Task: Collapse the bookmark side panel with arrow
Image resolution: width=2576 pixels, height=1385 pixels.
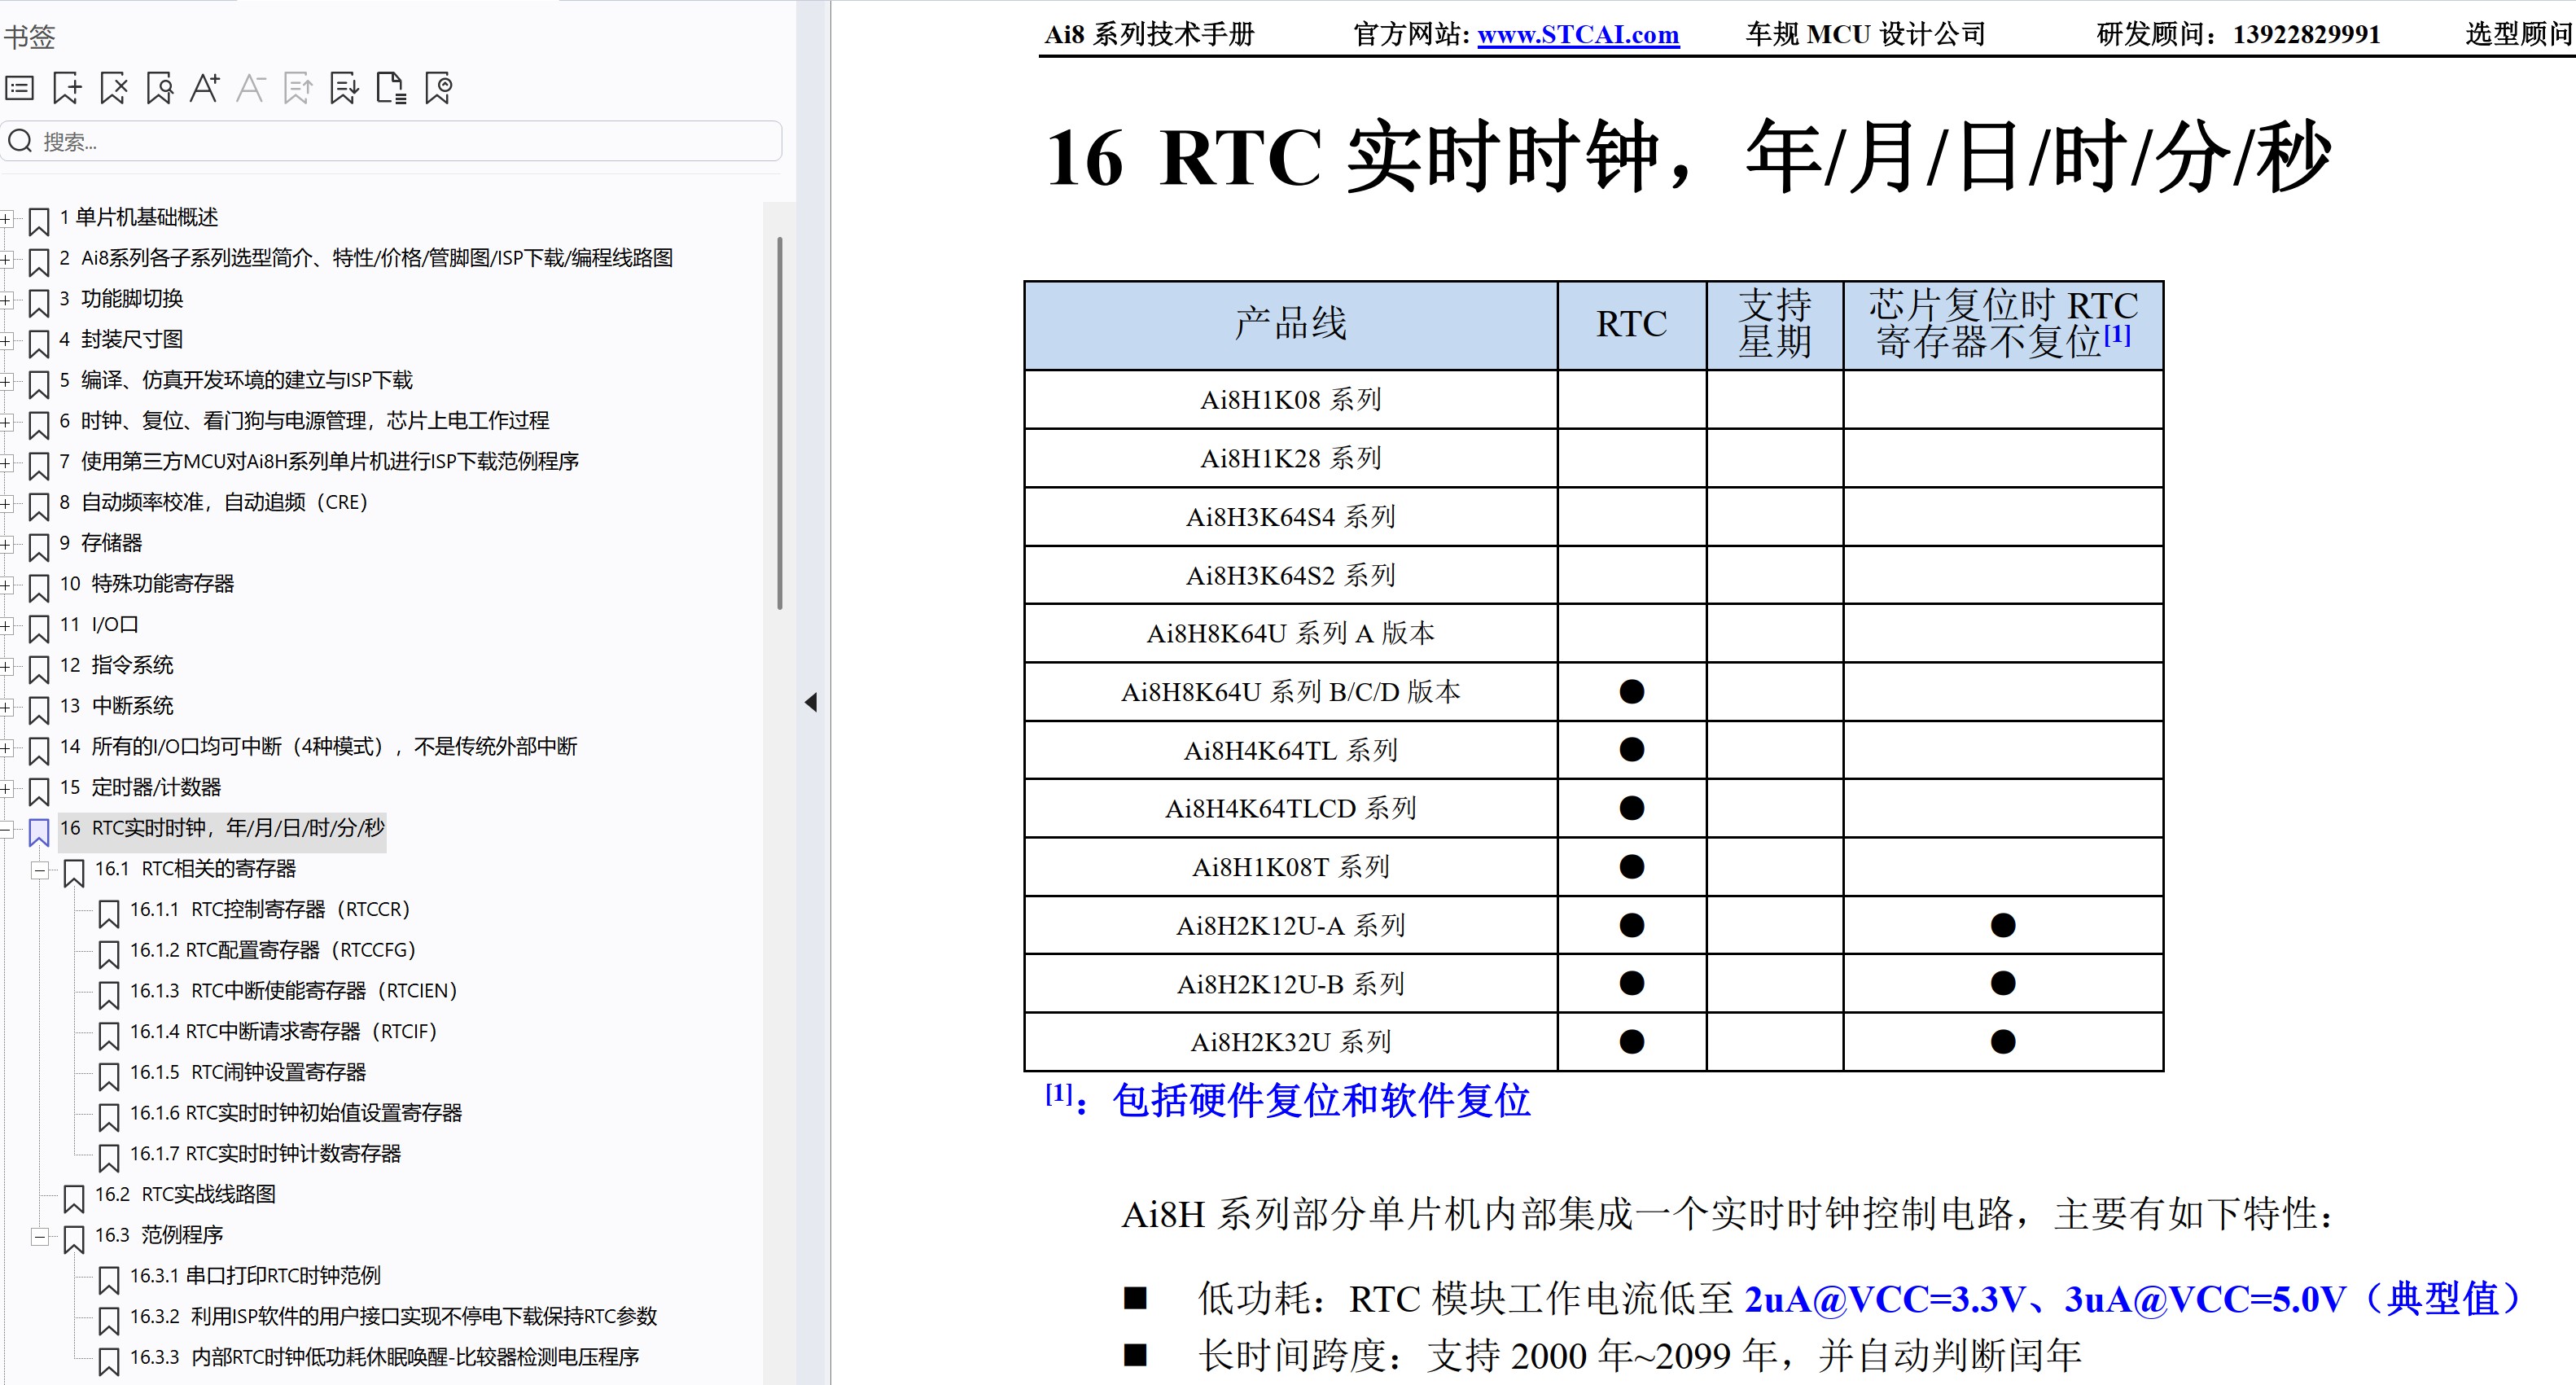Action: pyautogui.click(x=811, y=703)
